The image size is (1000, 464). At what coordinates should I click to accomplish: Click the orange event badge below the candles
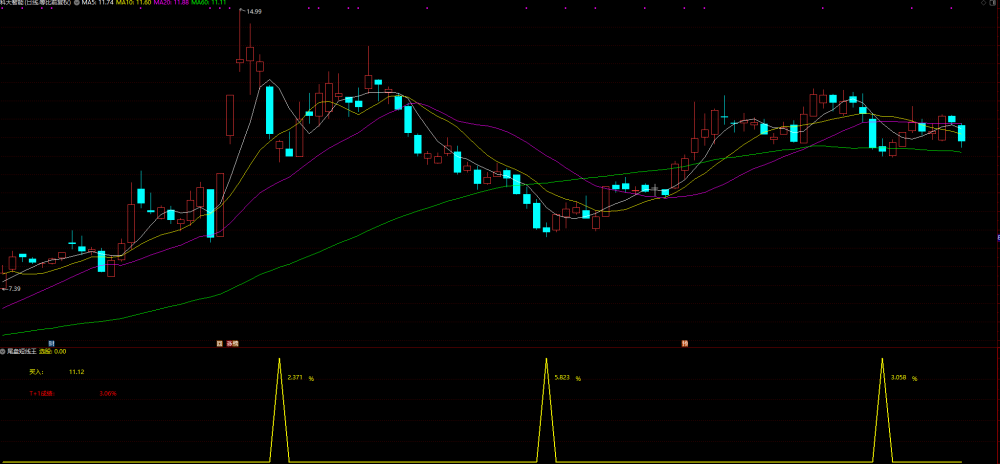[219, 344]
